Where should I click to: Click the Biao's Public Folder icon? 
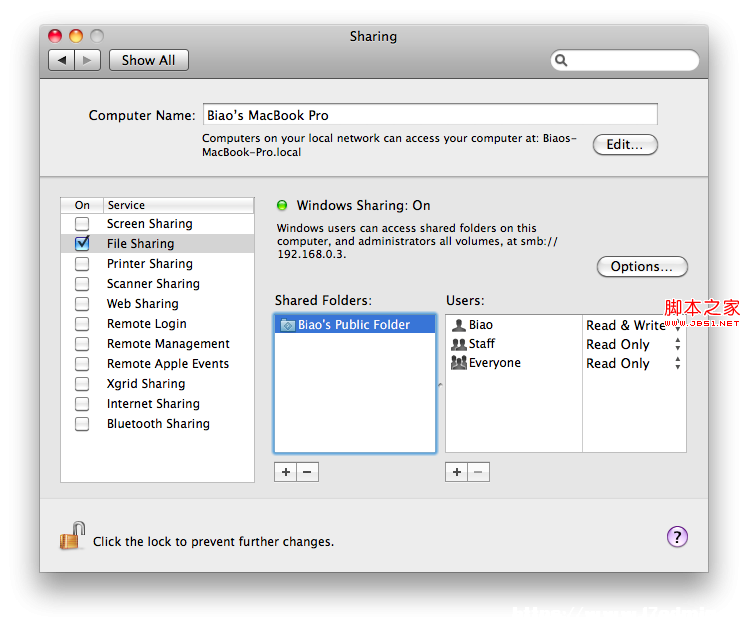[x=287, y=325]
